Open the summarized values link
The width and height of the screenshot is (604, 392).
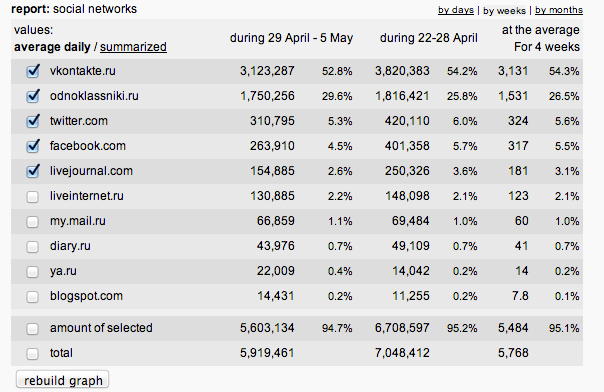[x=133, y=47]
